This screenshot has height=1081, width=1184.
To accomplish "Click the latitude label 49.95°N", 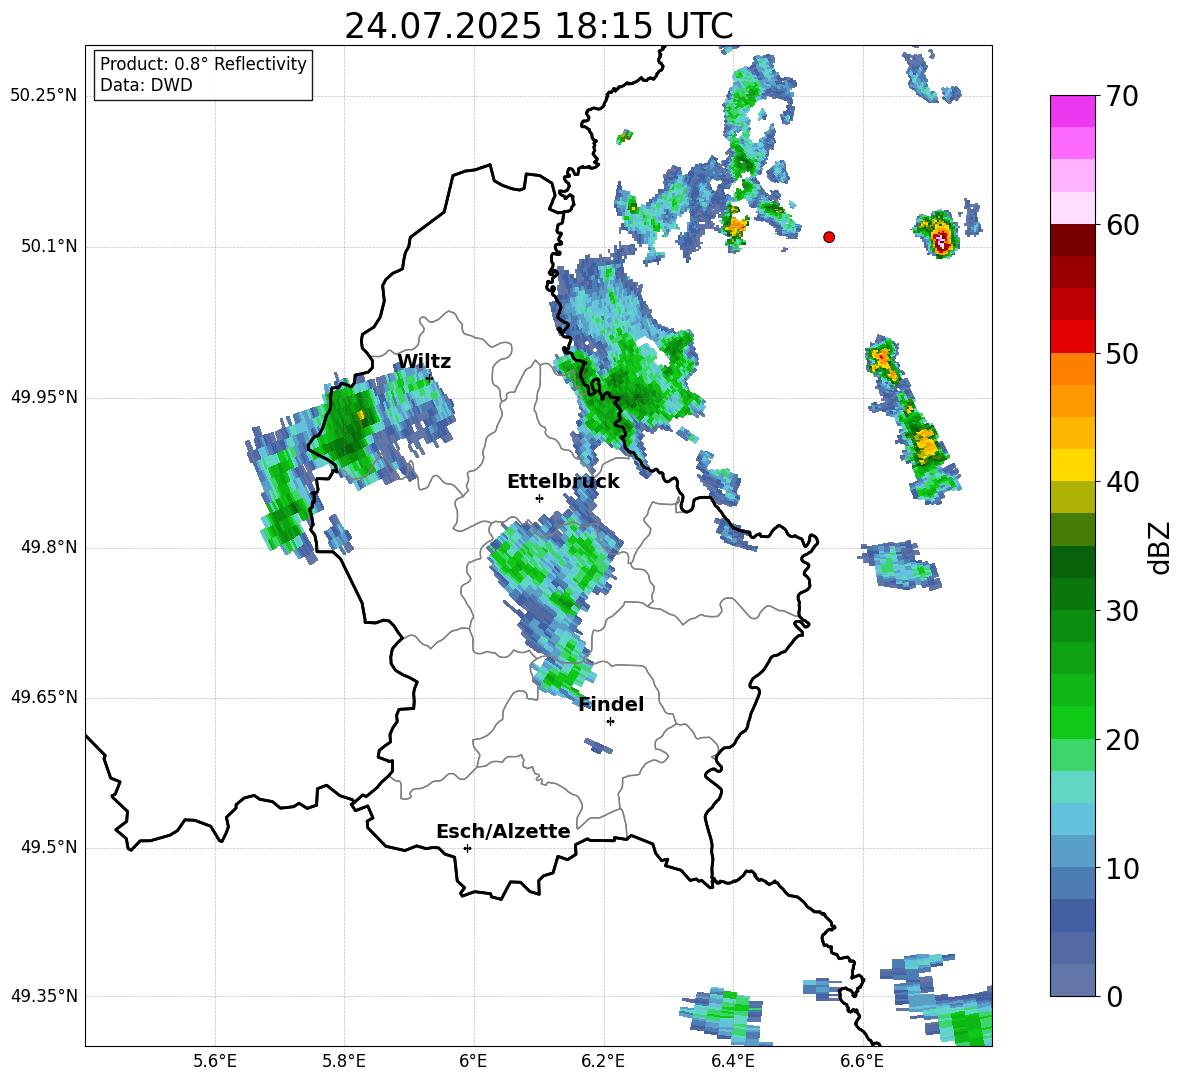I will point(44,397).
